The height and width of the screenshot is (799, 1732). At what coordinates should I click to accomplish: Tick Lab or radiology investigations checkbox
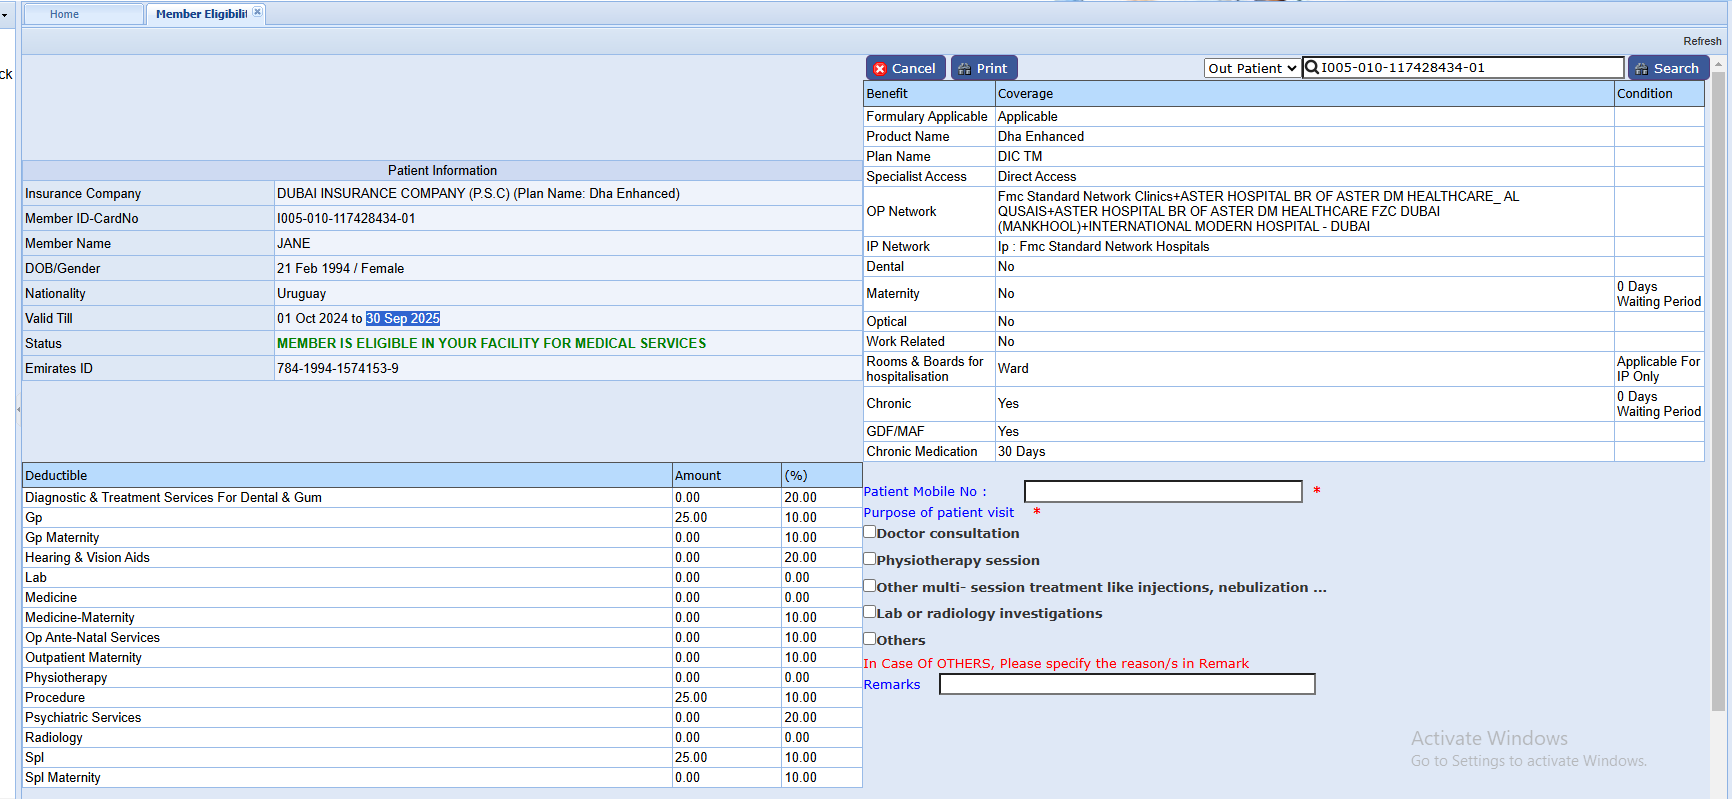pyautogui.click(x=870, y=612)
